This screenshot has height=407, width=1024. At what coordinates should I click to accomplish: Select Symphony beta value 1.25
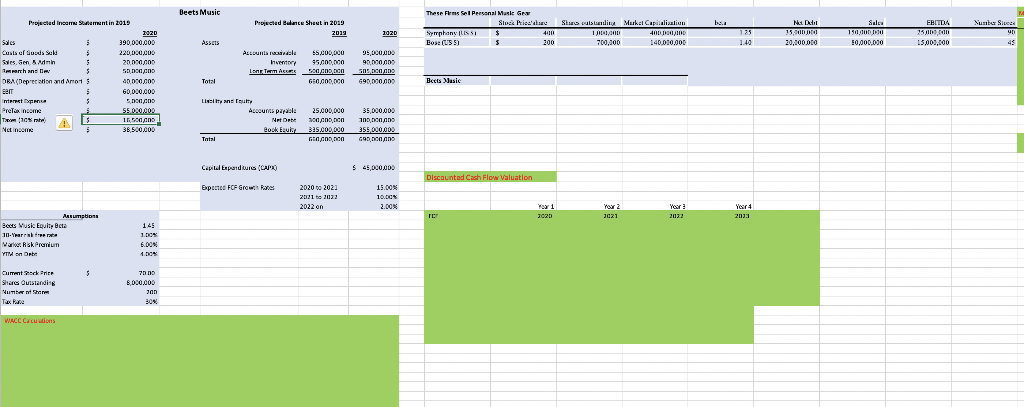pos(746,32)
